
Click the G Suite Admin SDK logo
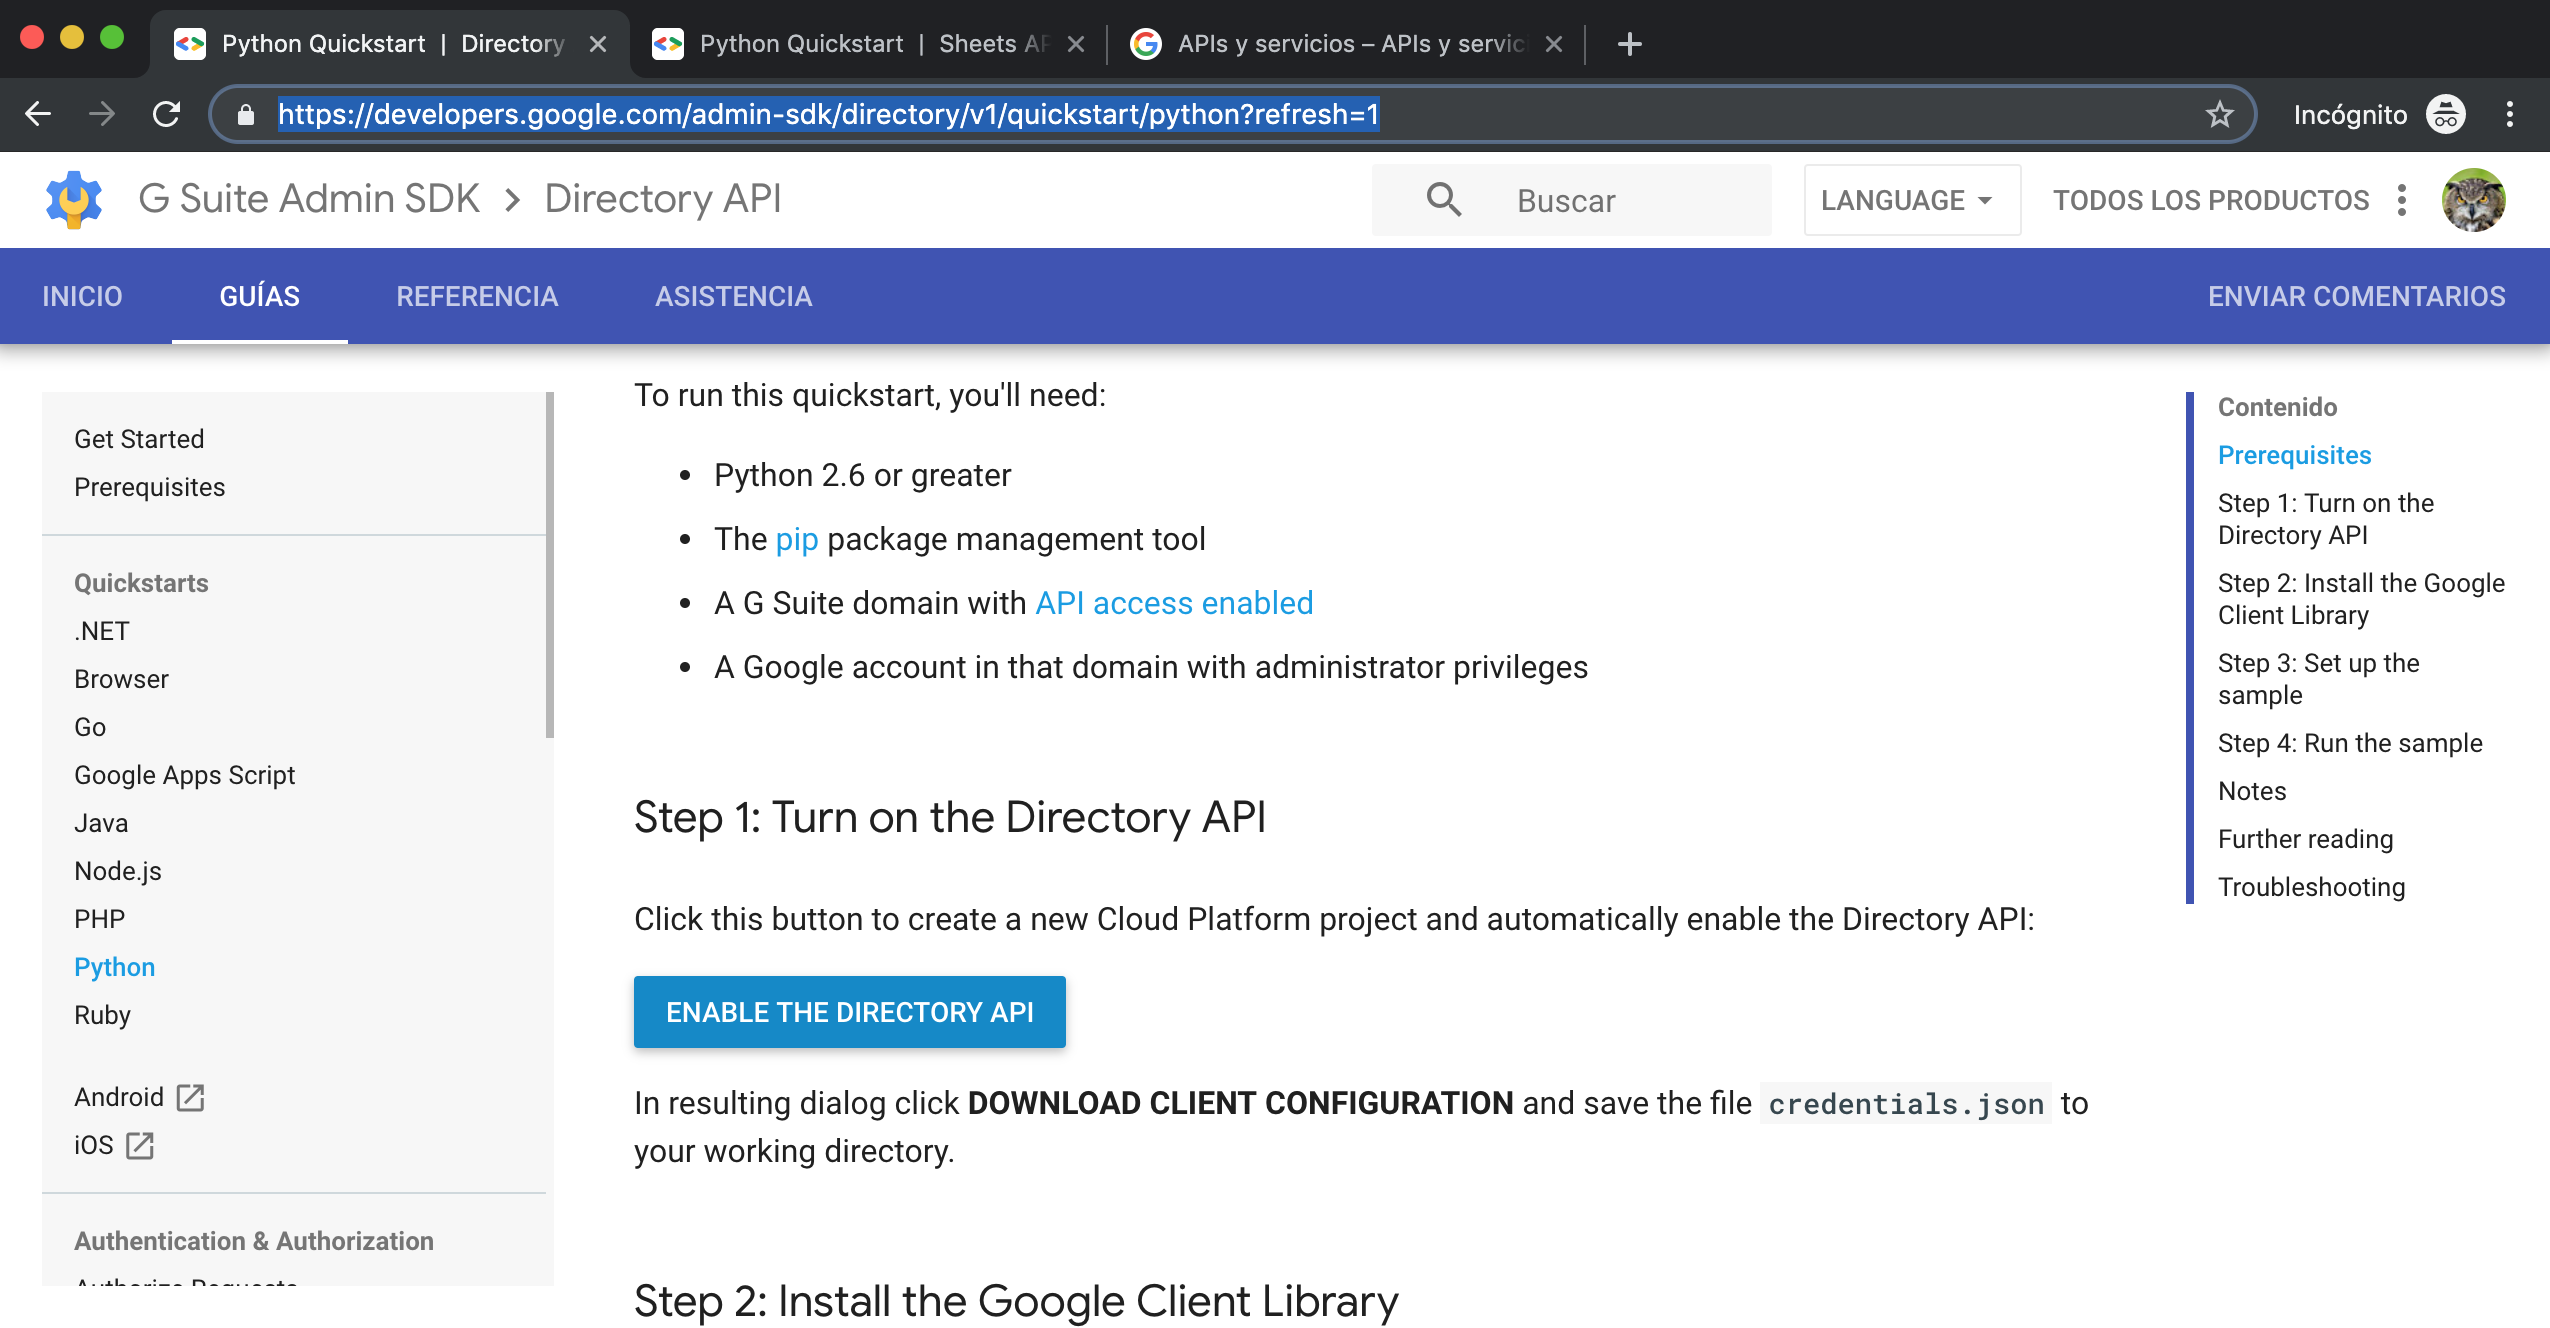74,199
